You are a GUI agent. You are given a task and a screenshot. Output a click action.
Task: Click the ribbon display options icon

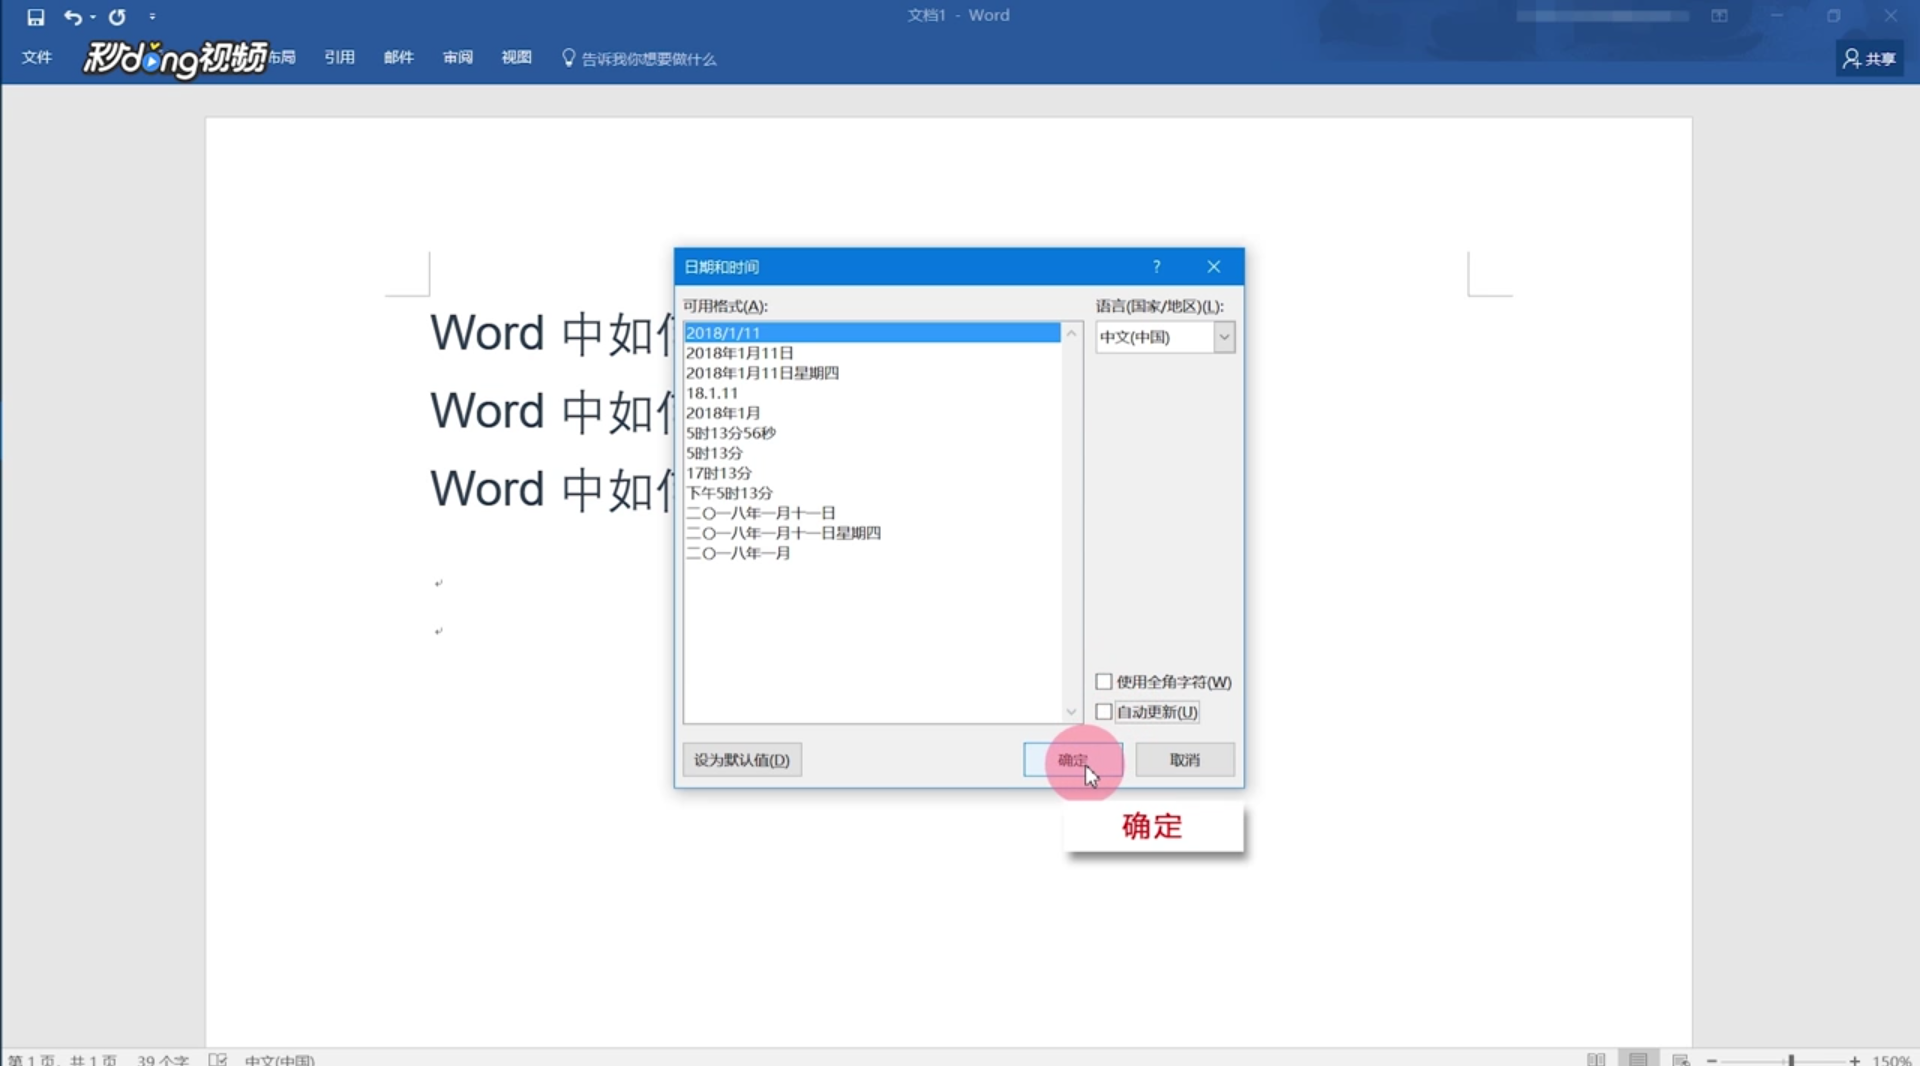[x=1719, y=16]
